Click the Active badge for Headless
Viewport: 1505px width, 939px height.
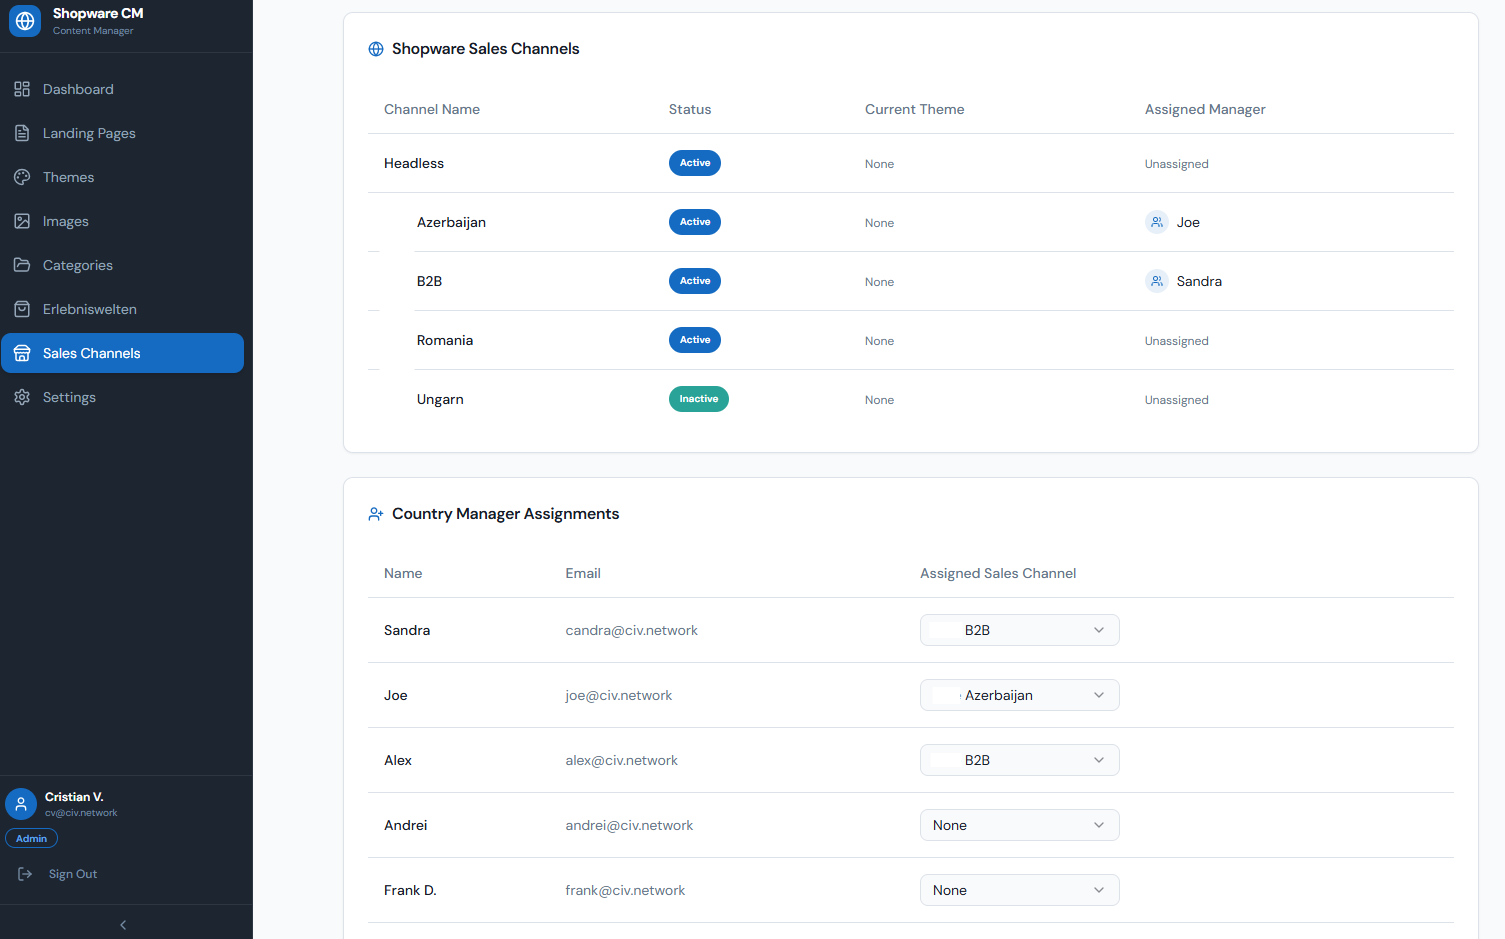point(695,163)
